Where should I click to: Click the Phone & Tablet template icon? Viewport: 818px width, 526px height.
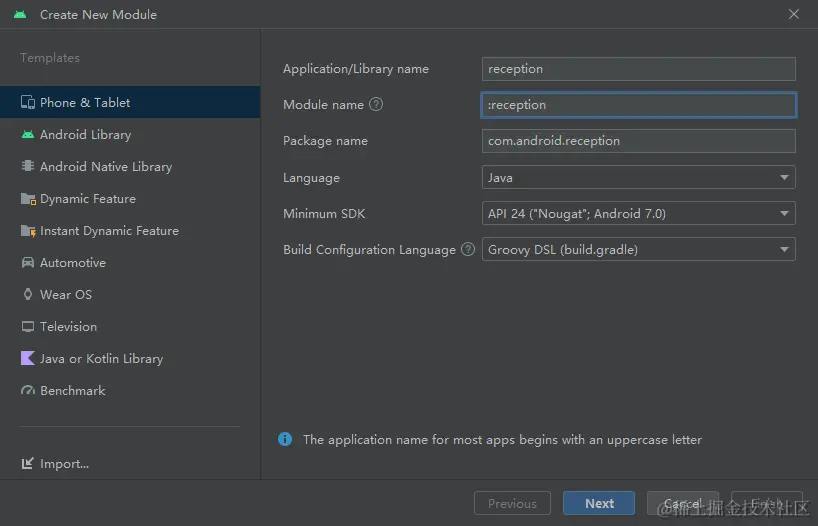click(28, 102)
